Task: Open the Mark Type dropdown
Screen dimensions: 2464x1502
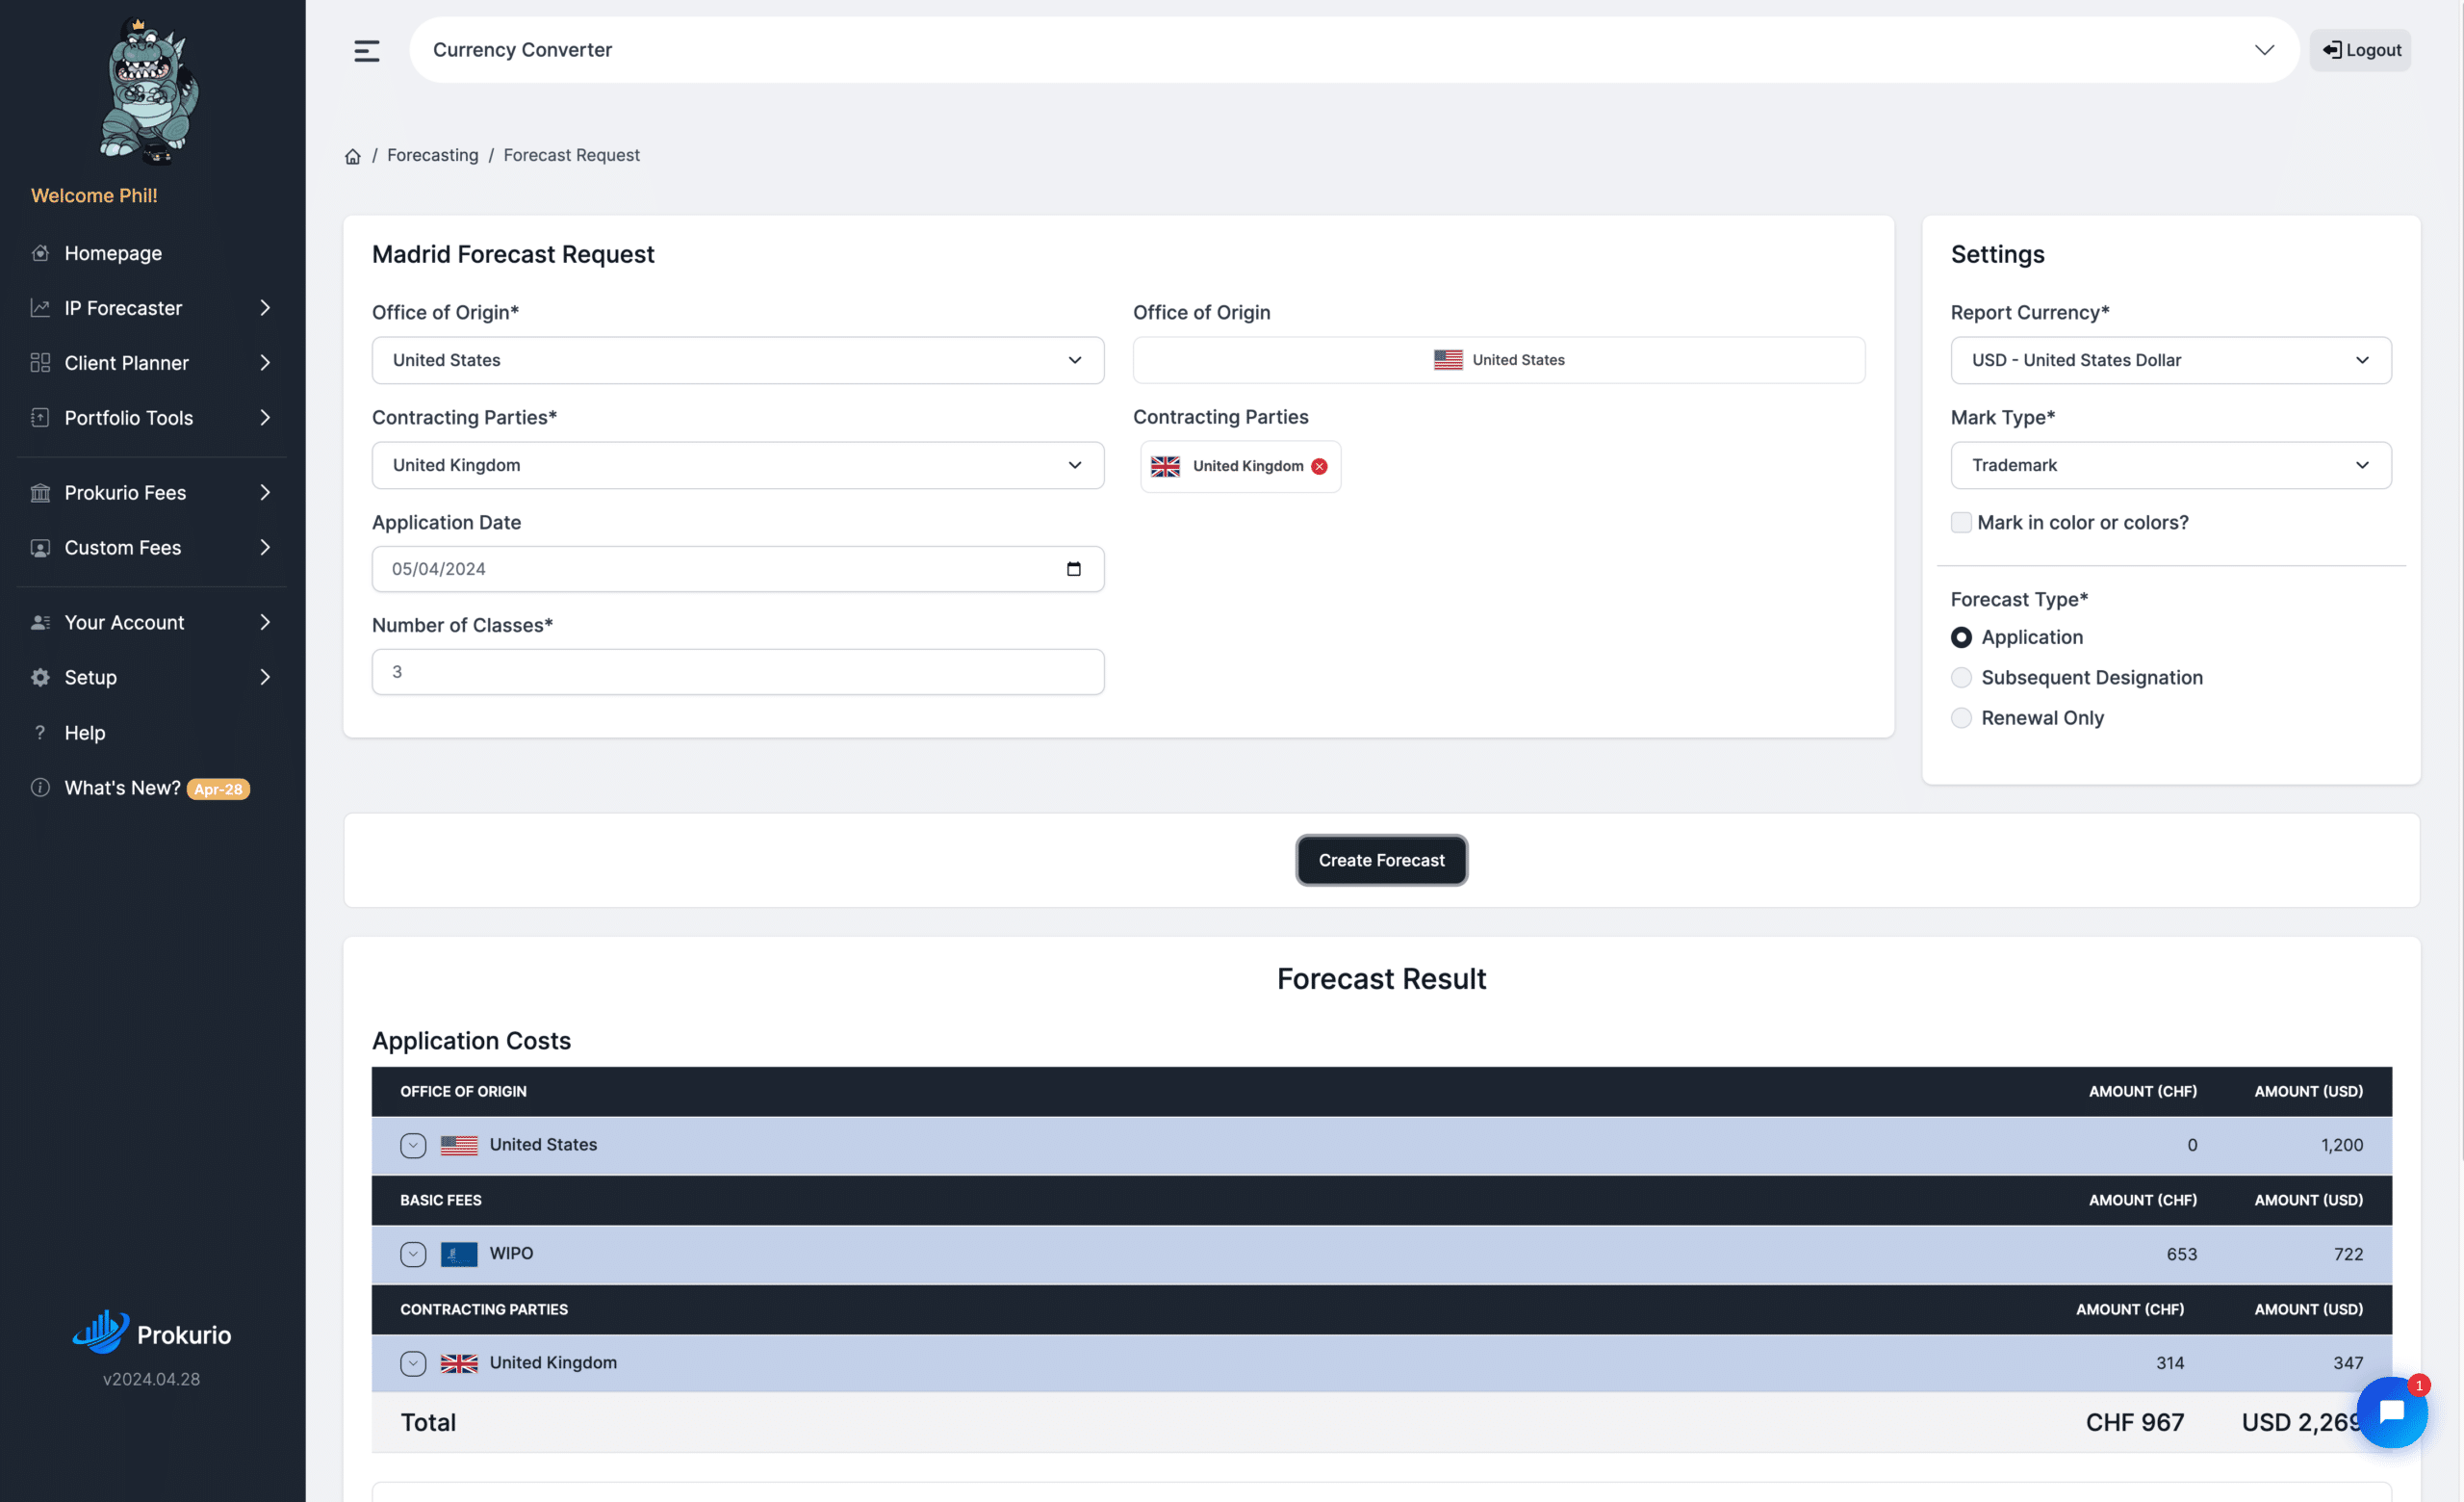Action: pos(2171,465)
